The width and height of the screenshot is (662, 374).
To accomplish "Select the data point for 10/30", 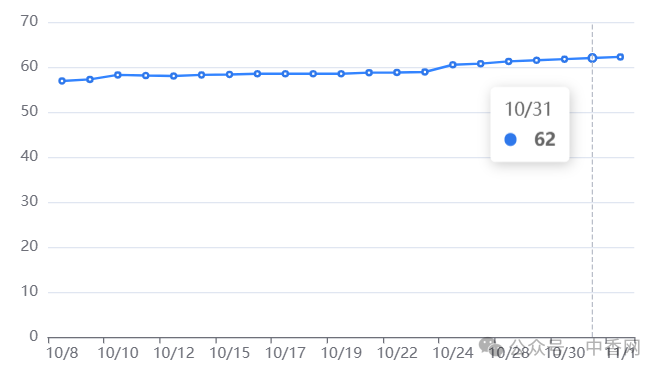I will coord(564,60).
